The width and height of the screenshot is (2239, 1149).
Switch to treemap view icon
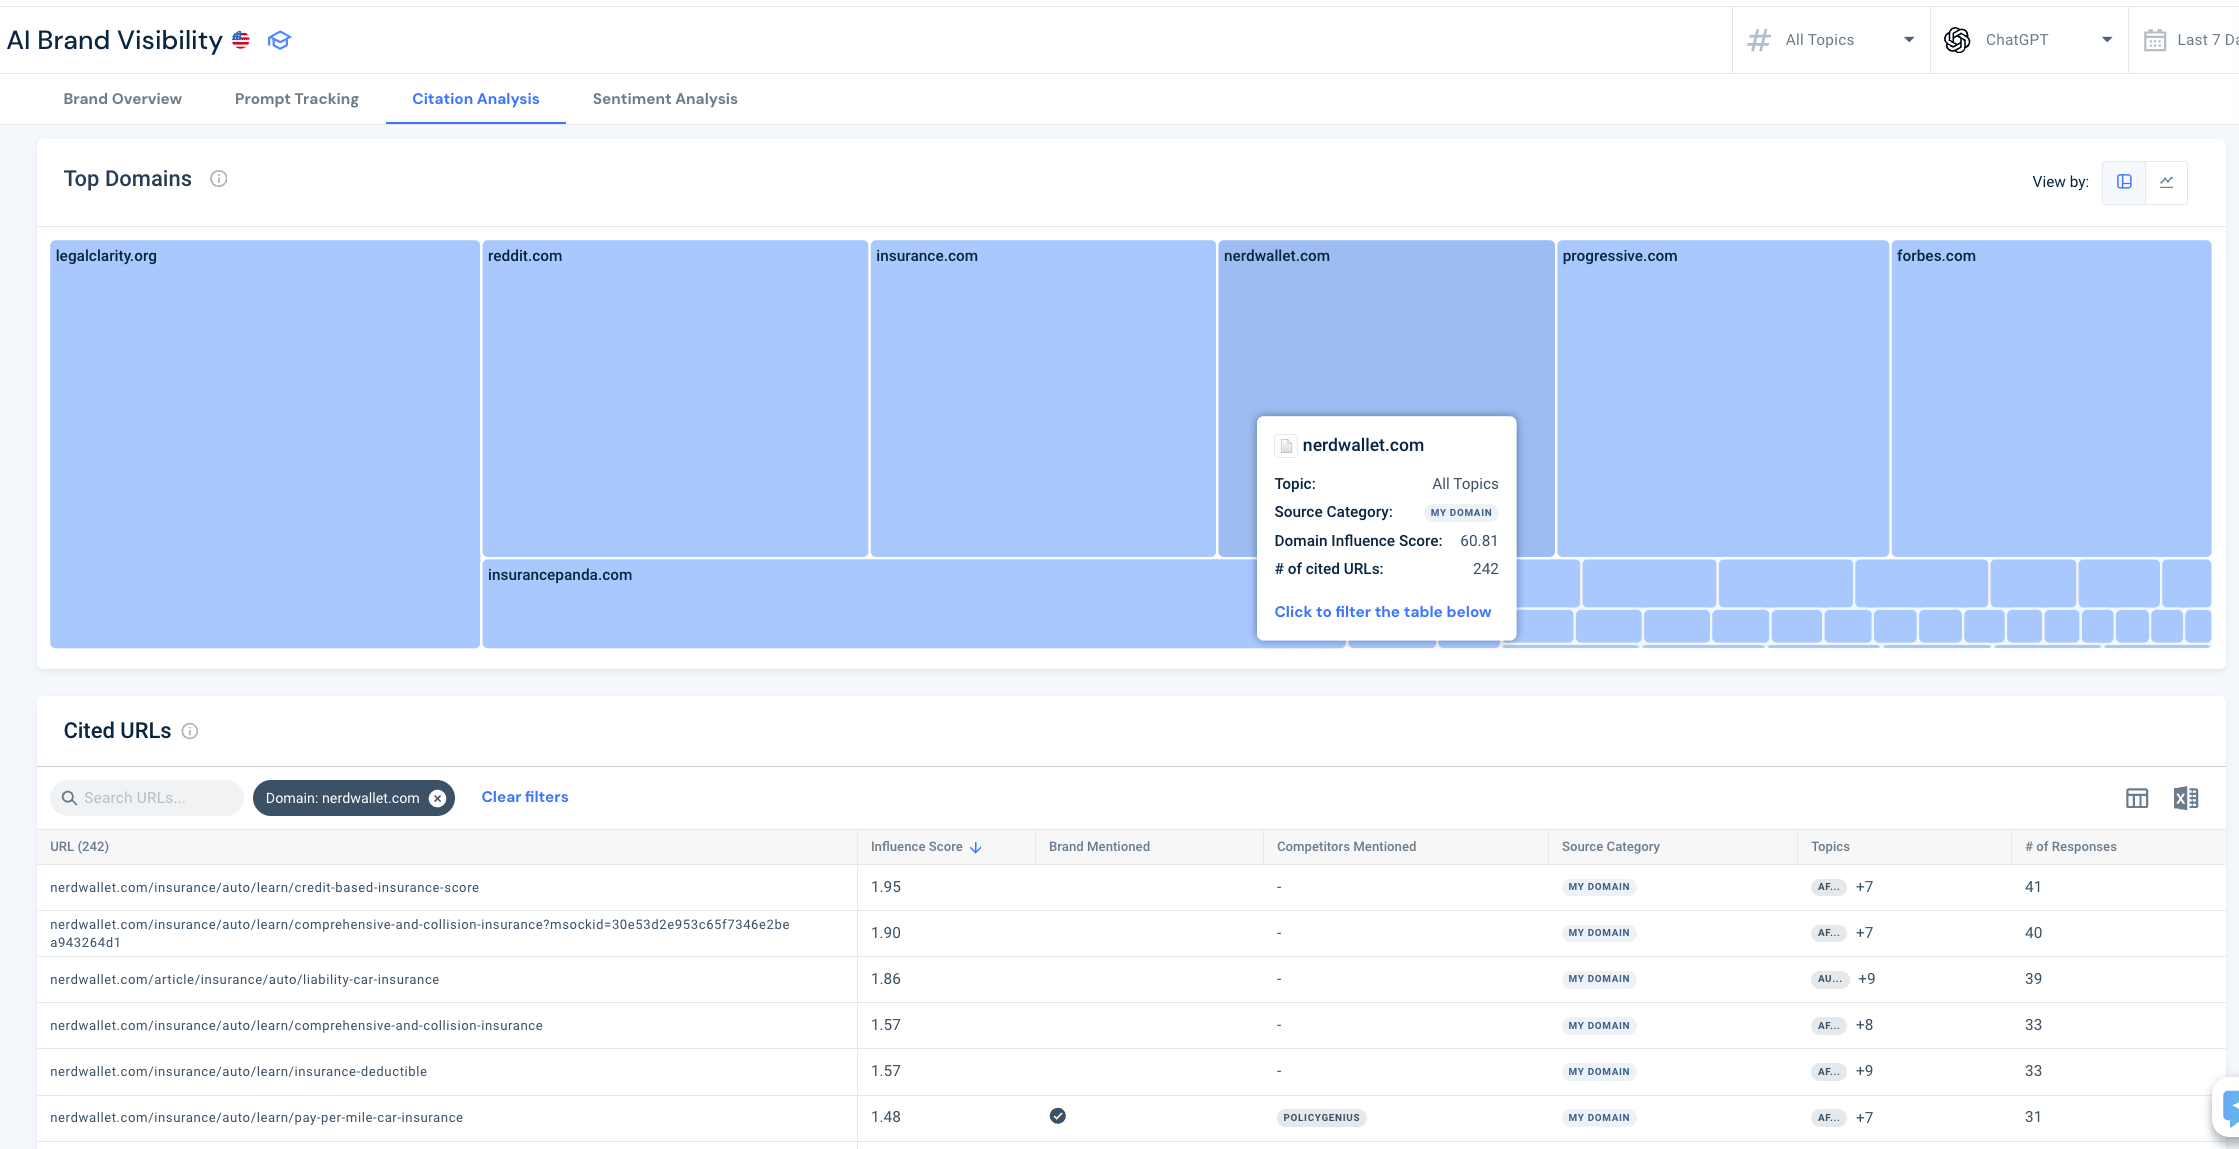tap(2124, 182)
